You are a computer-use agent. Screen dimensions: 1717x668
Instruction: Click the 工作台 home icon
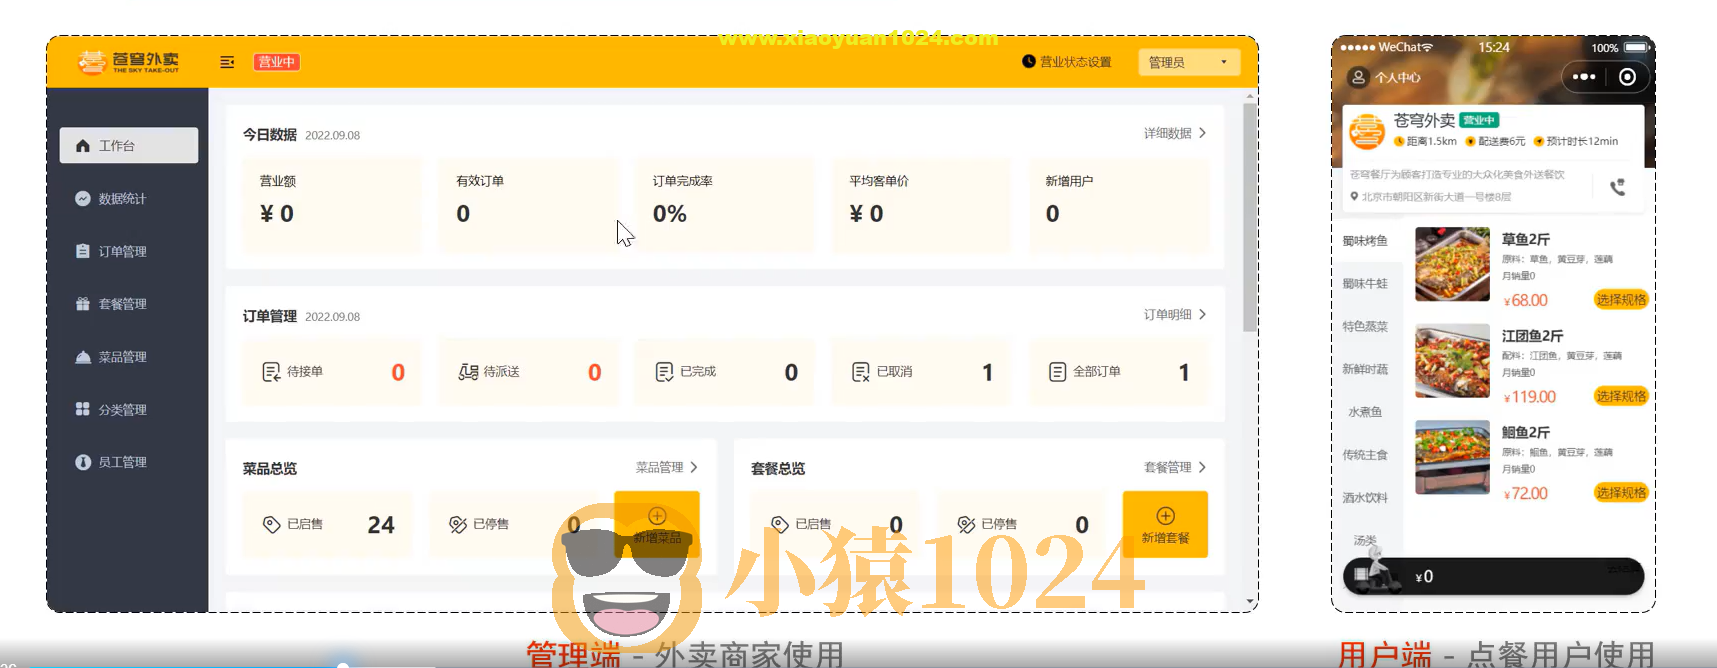pos(83,145)
